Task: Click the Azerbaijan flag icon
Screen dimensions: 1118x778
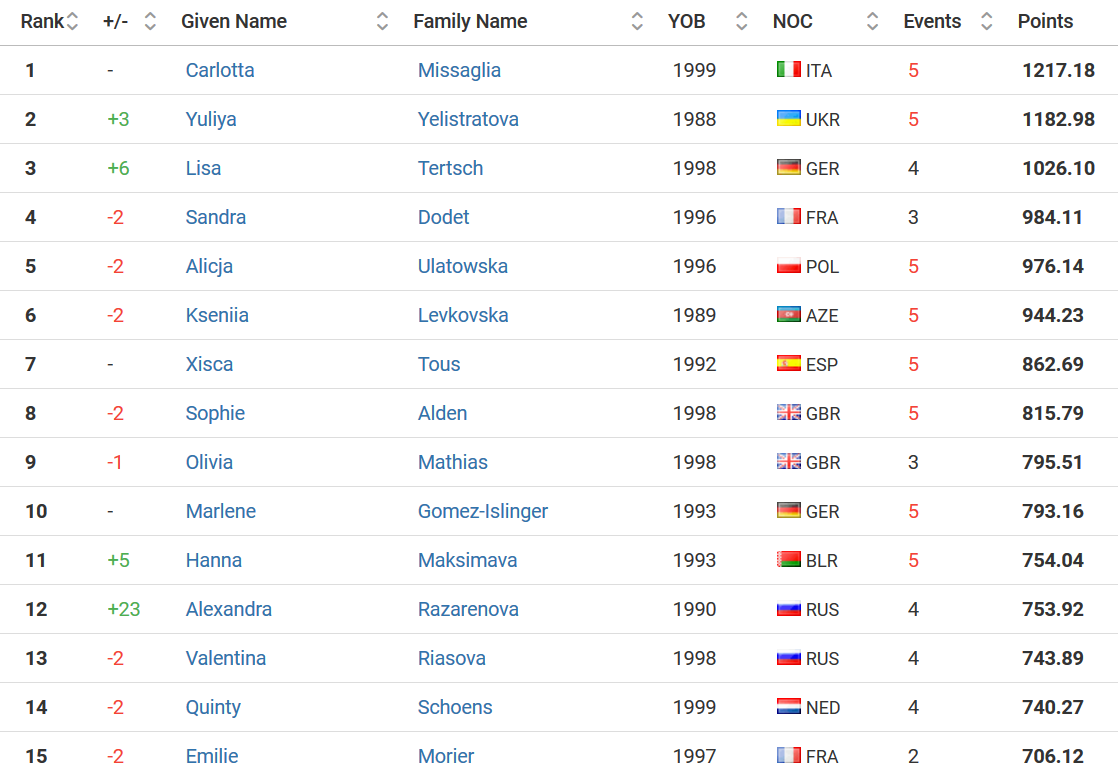Action: click(x=789, y=314)
